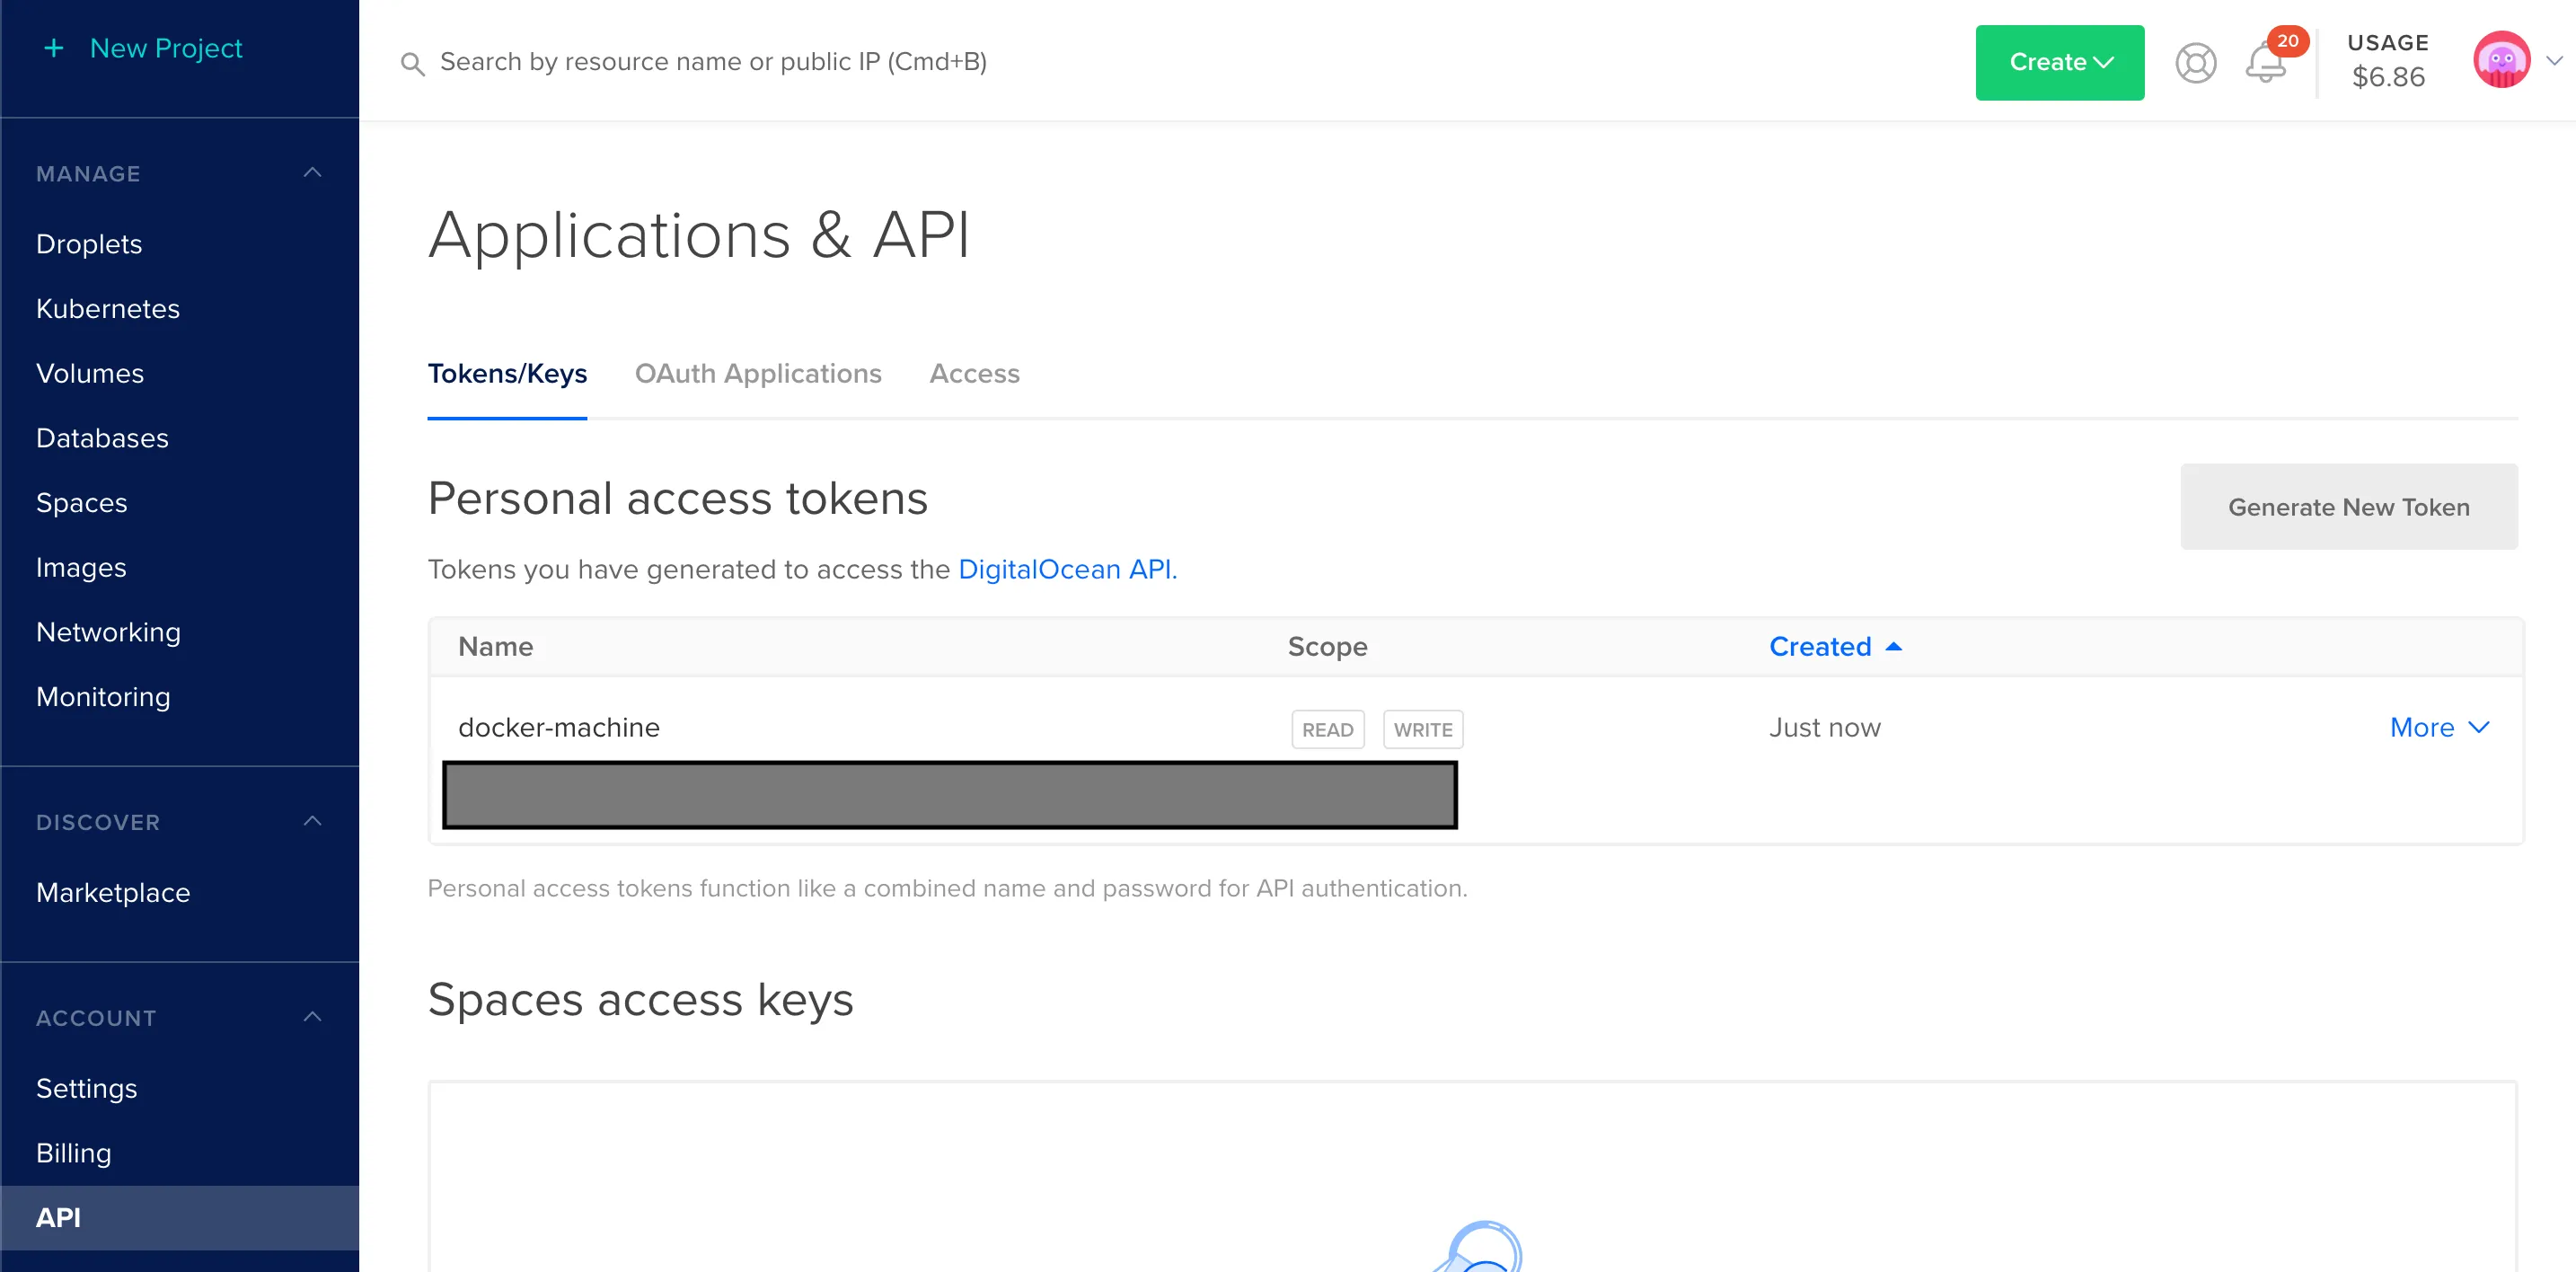Image resolution: width=2576 pixels, height=1272 pixels.
Task: Open notifications via the bell icon
Action: pyautogui.click(x=2267, y=64)
